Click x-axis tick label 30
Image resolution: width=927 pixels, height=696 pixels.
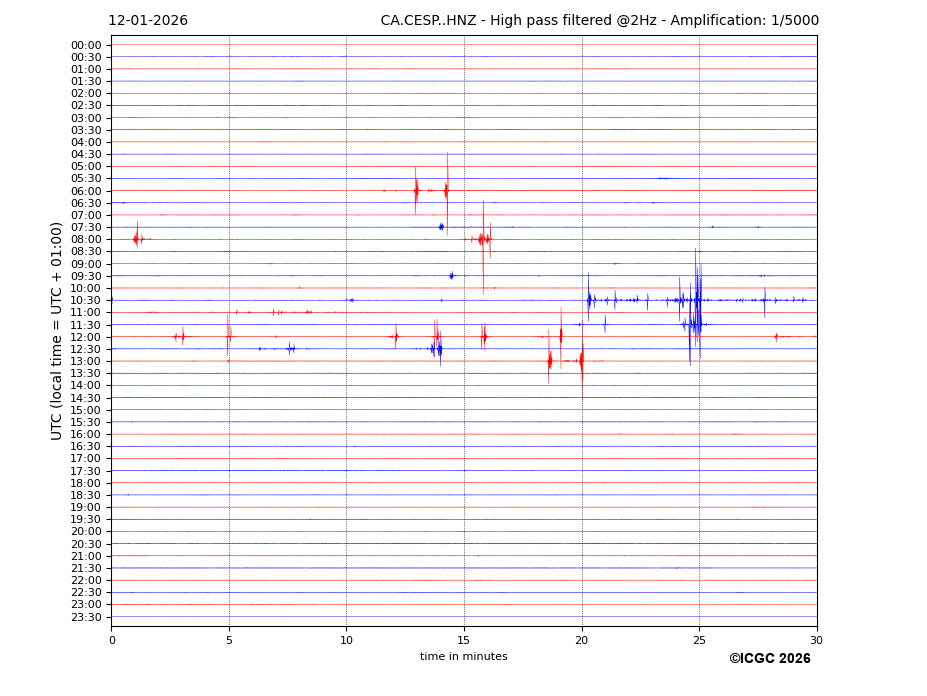pos(816,640)
